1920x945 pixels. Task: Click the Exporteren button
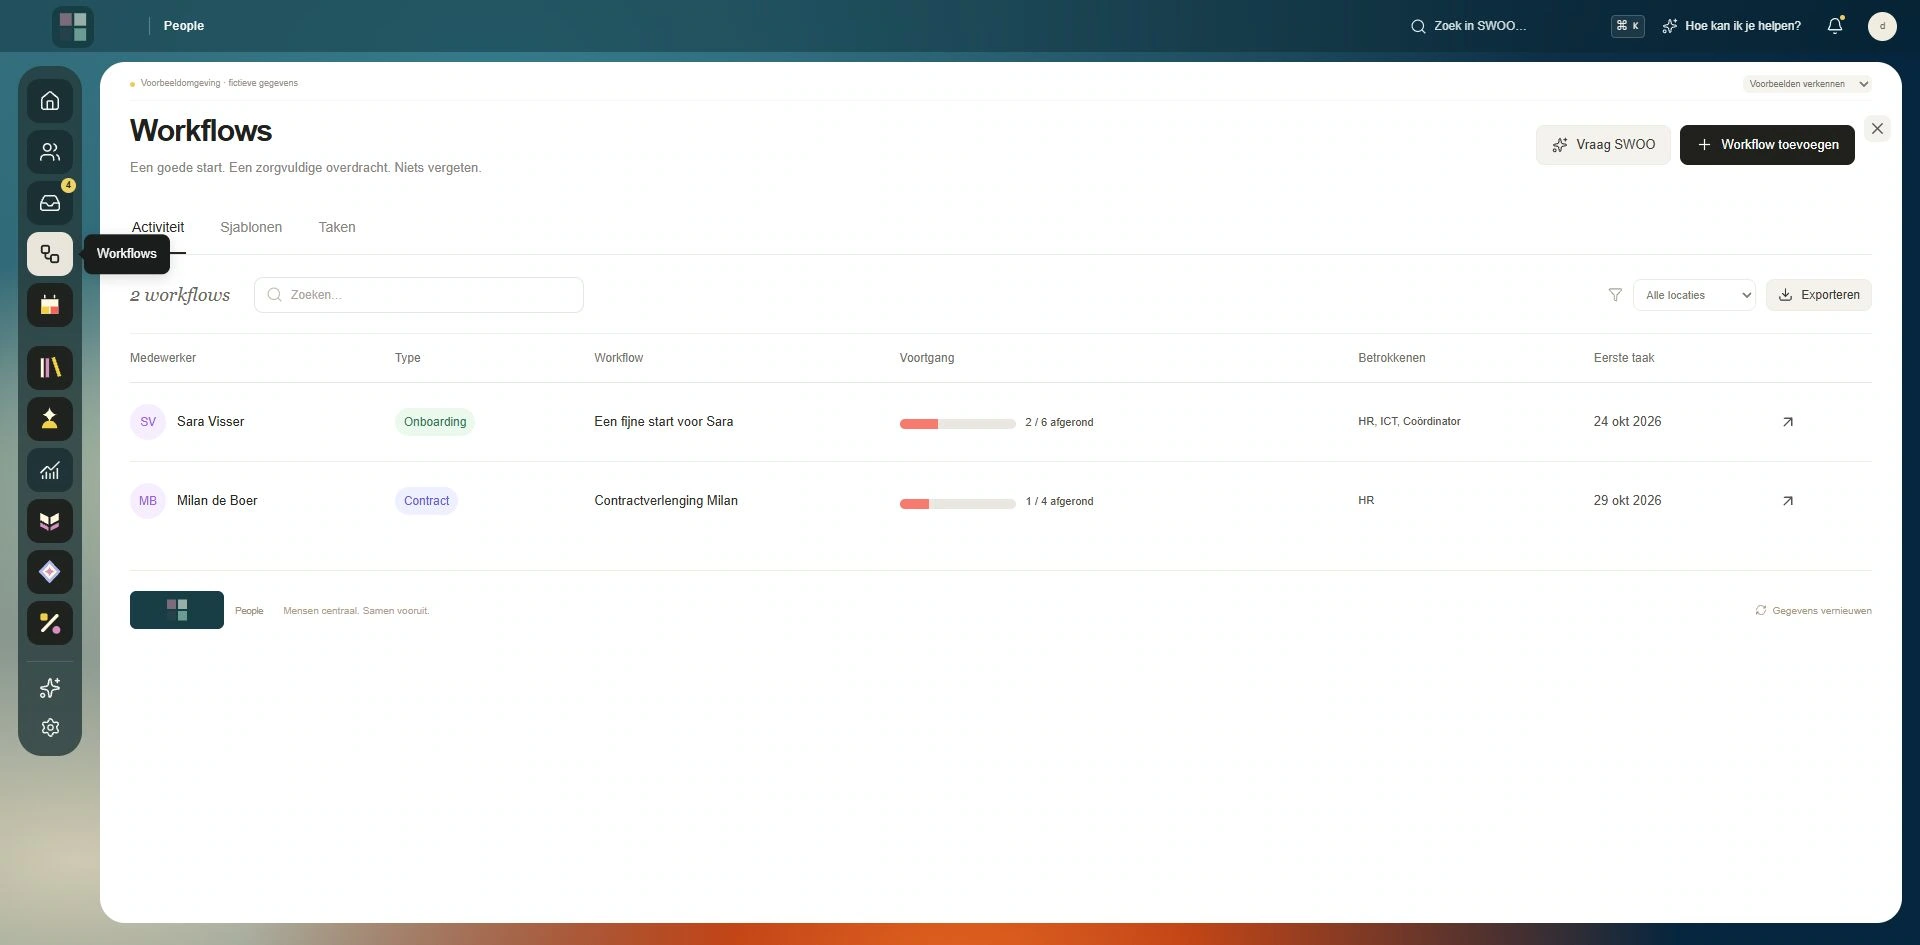tap(1819, 295)
